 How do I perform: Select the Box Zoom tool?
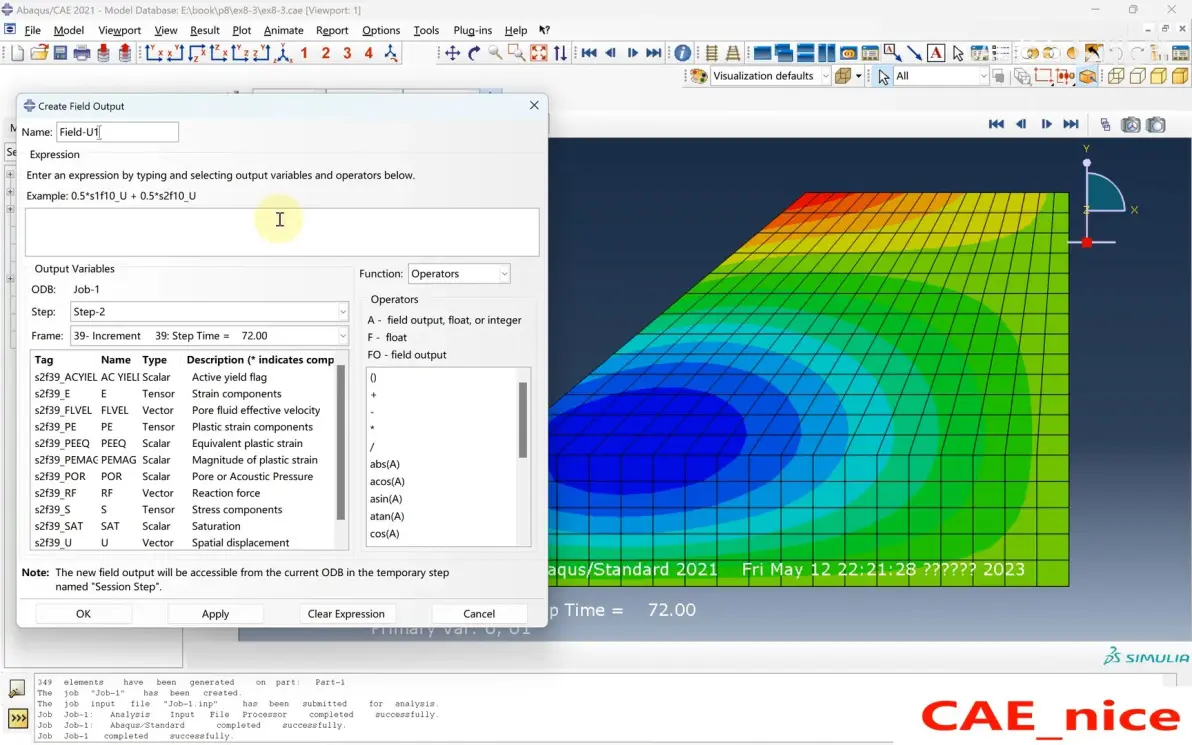pos(516,53)
